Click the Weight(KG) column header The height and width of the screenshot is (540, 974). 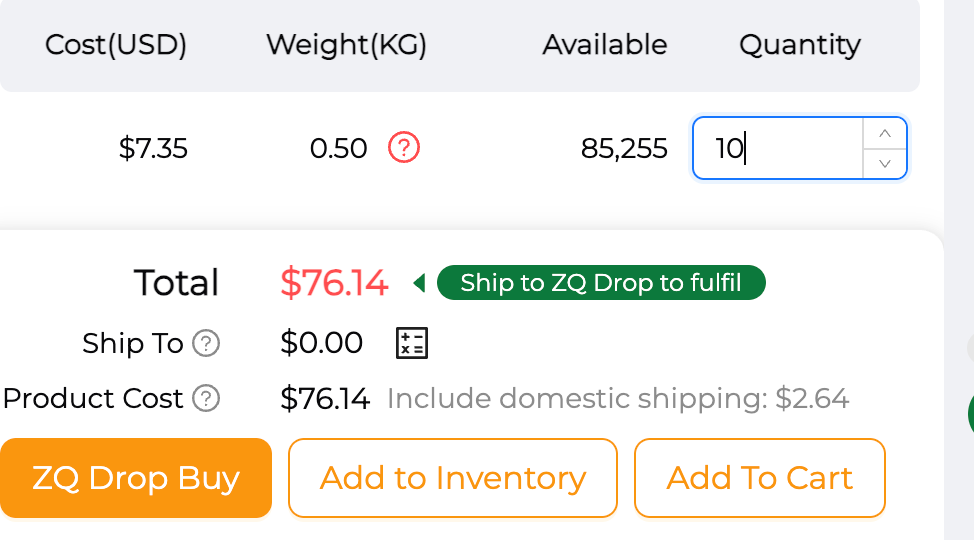click(x=346, y=45)
